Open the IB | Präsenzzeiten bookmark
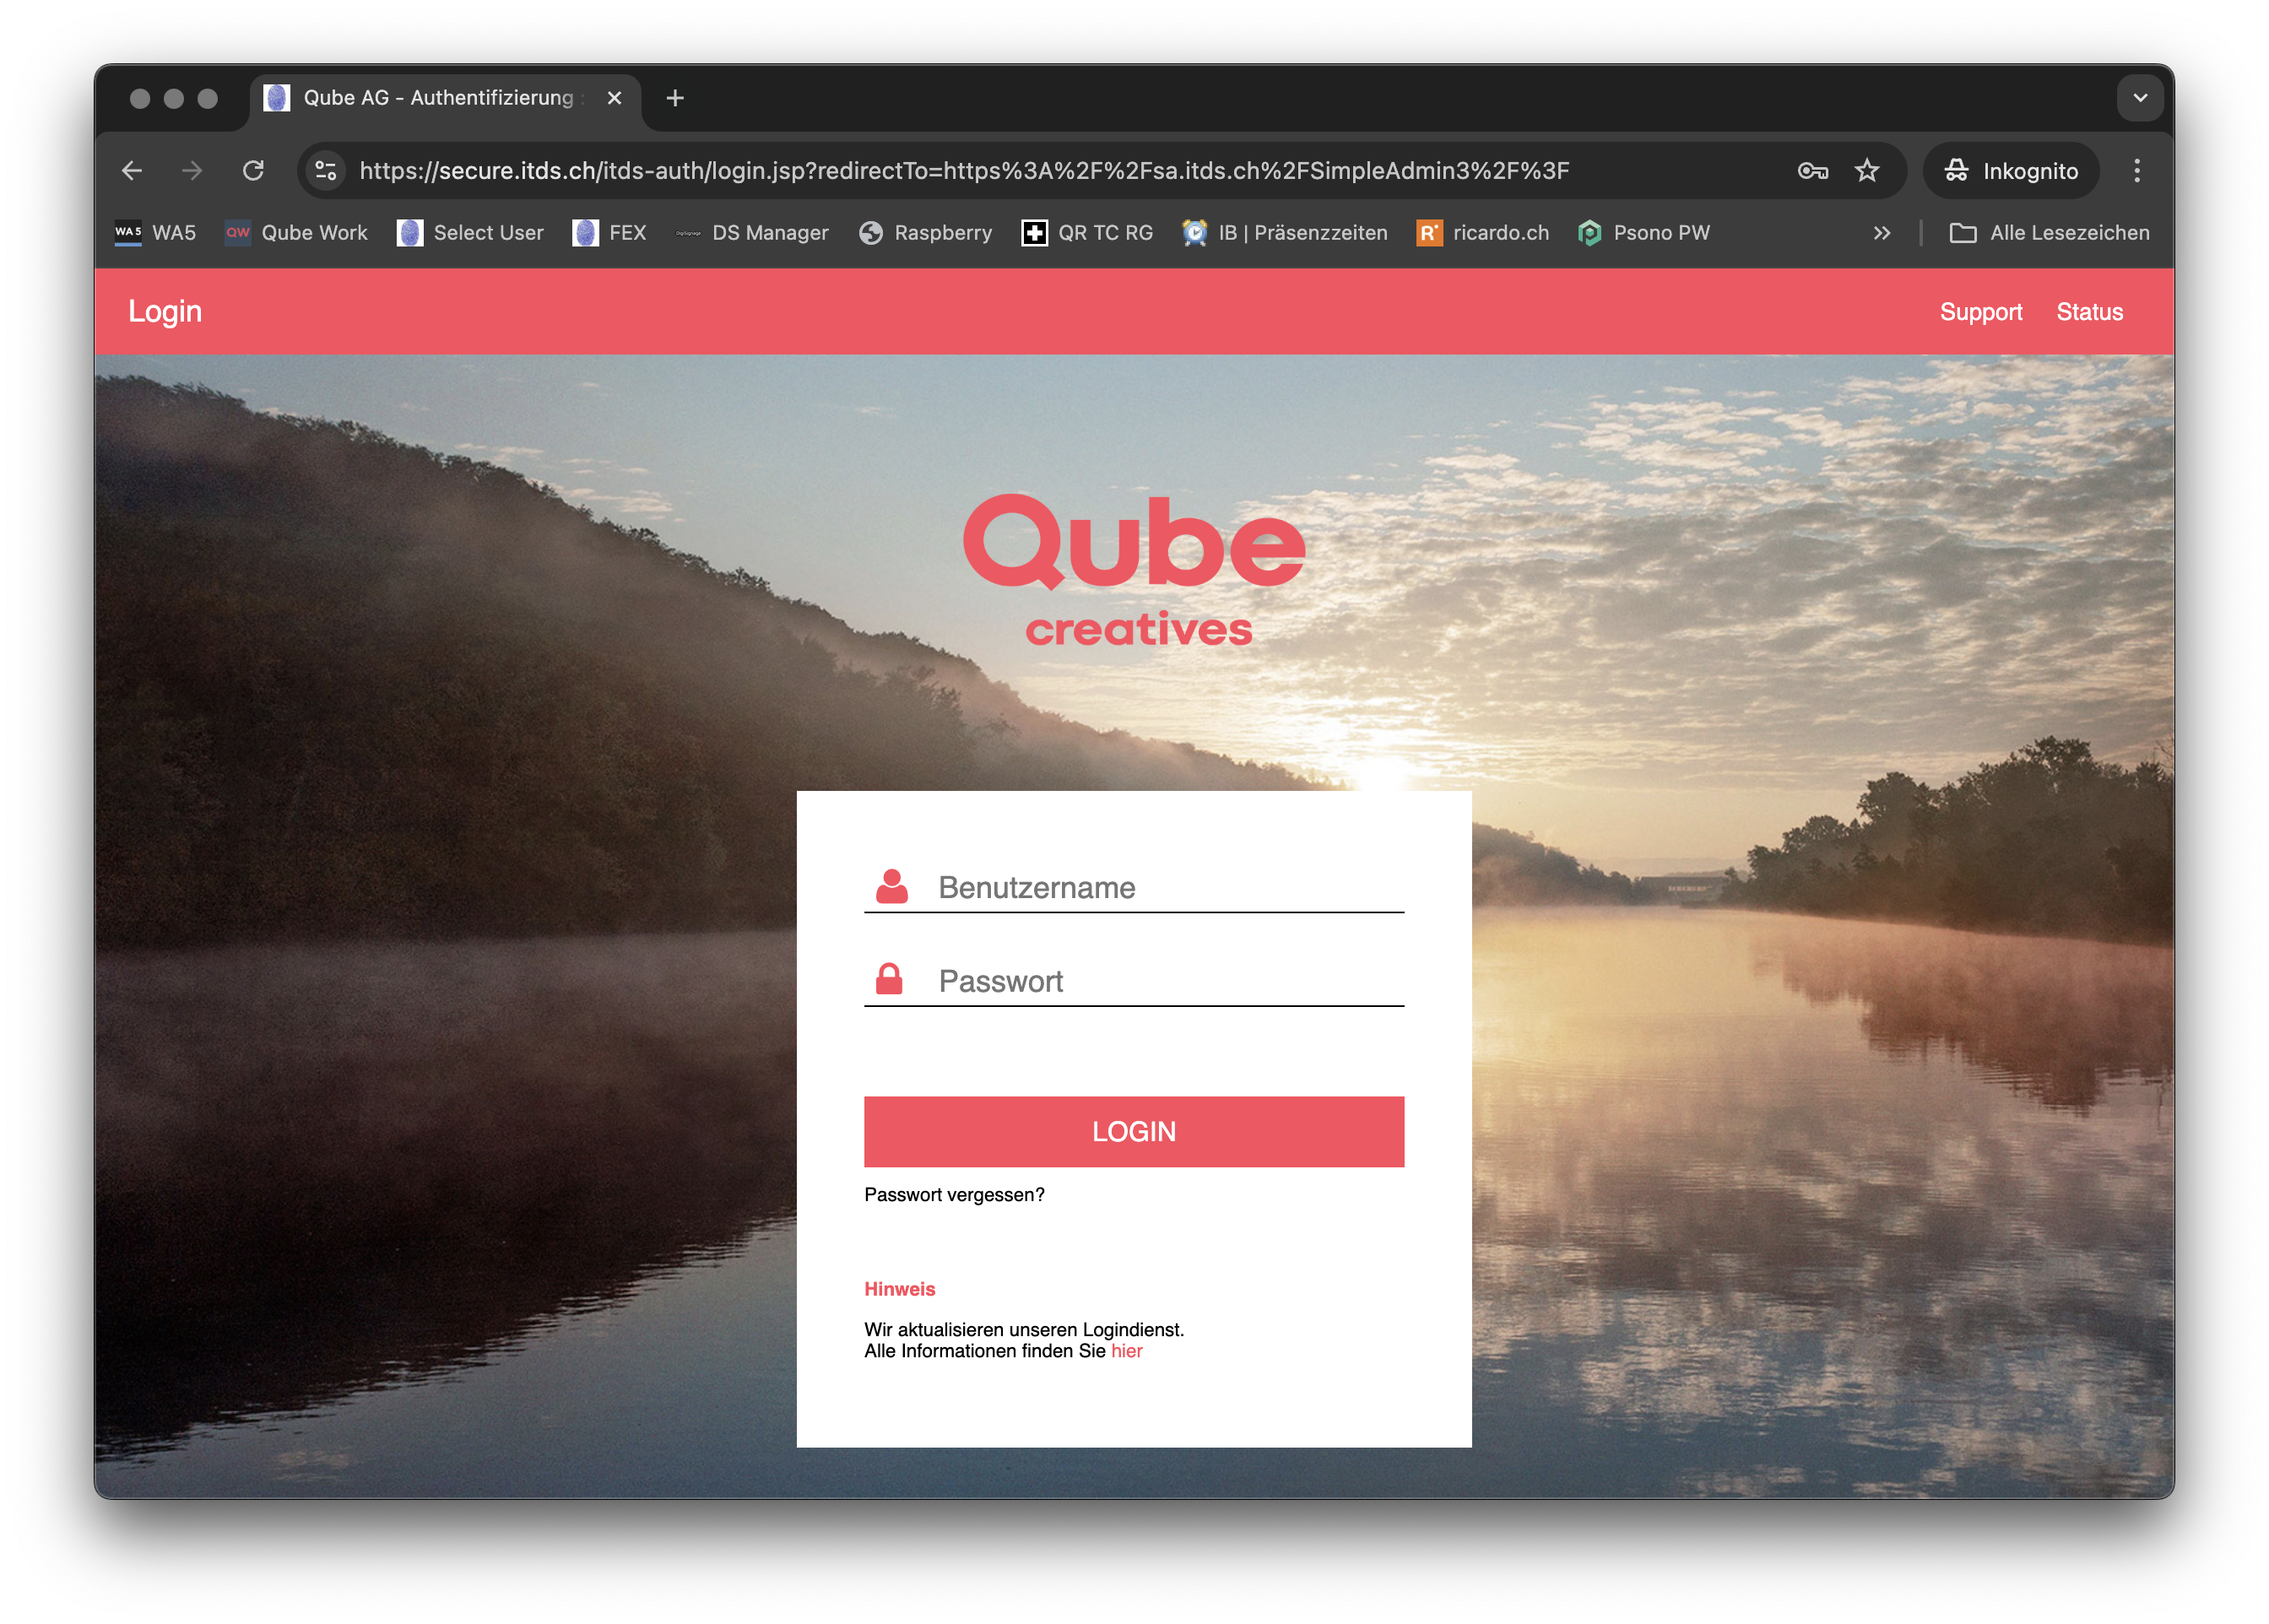Image resolution: width=2269 pixels, height=1624 pixels. [1285, 233]
